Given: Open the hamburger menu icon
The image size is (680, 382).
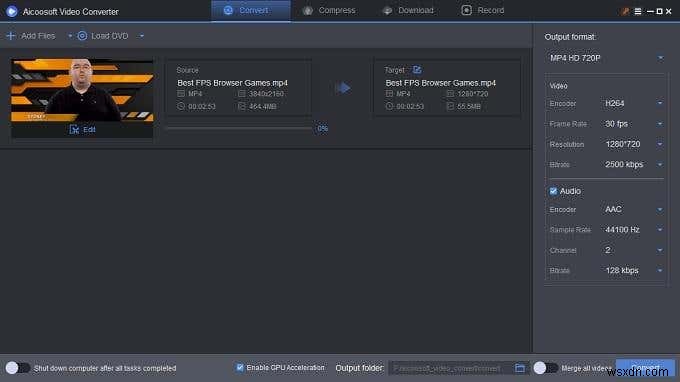Looking at the screenshot, I should [x=638, y=12].
